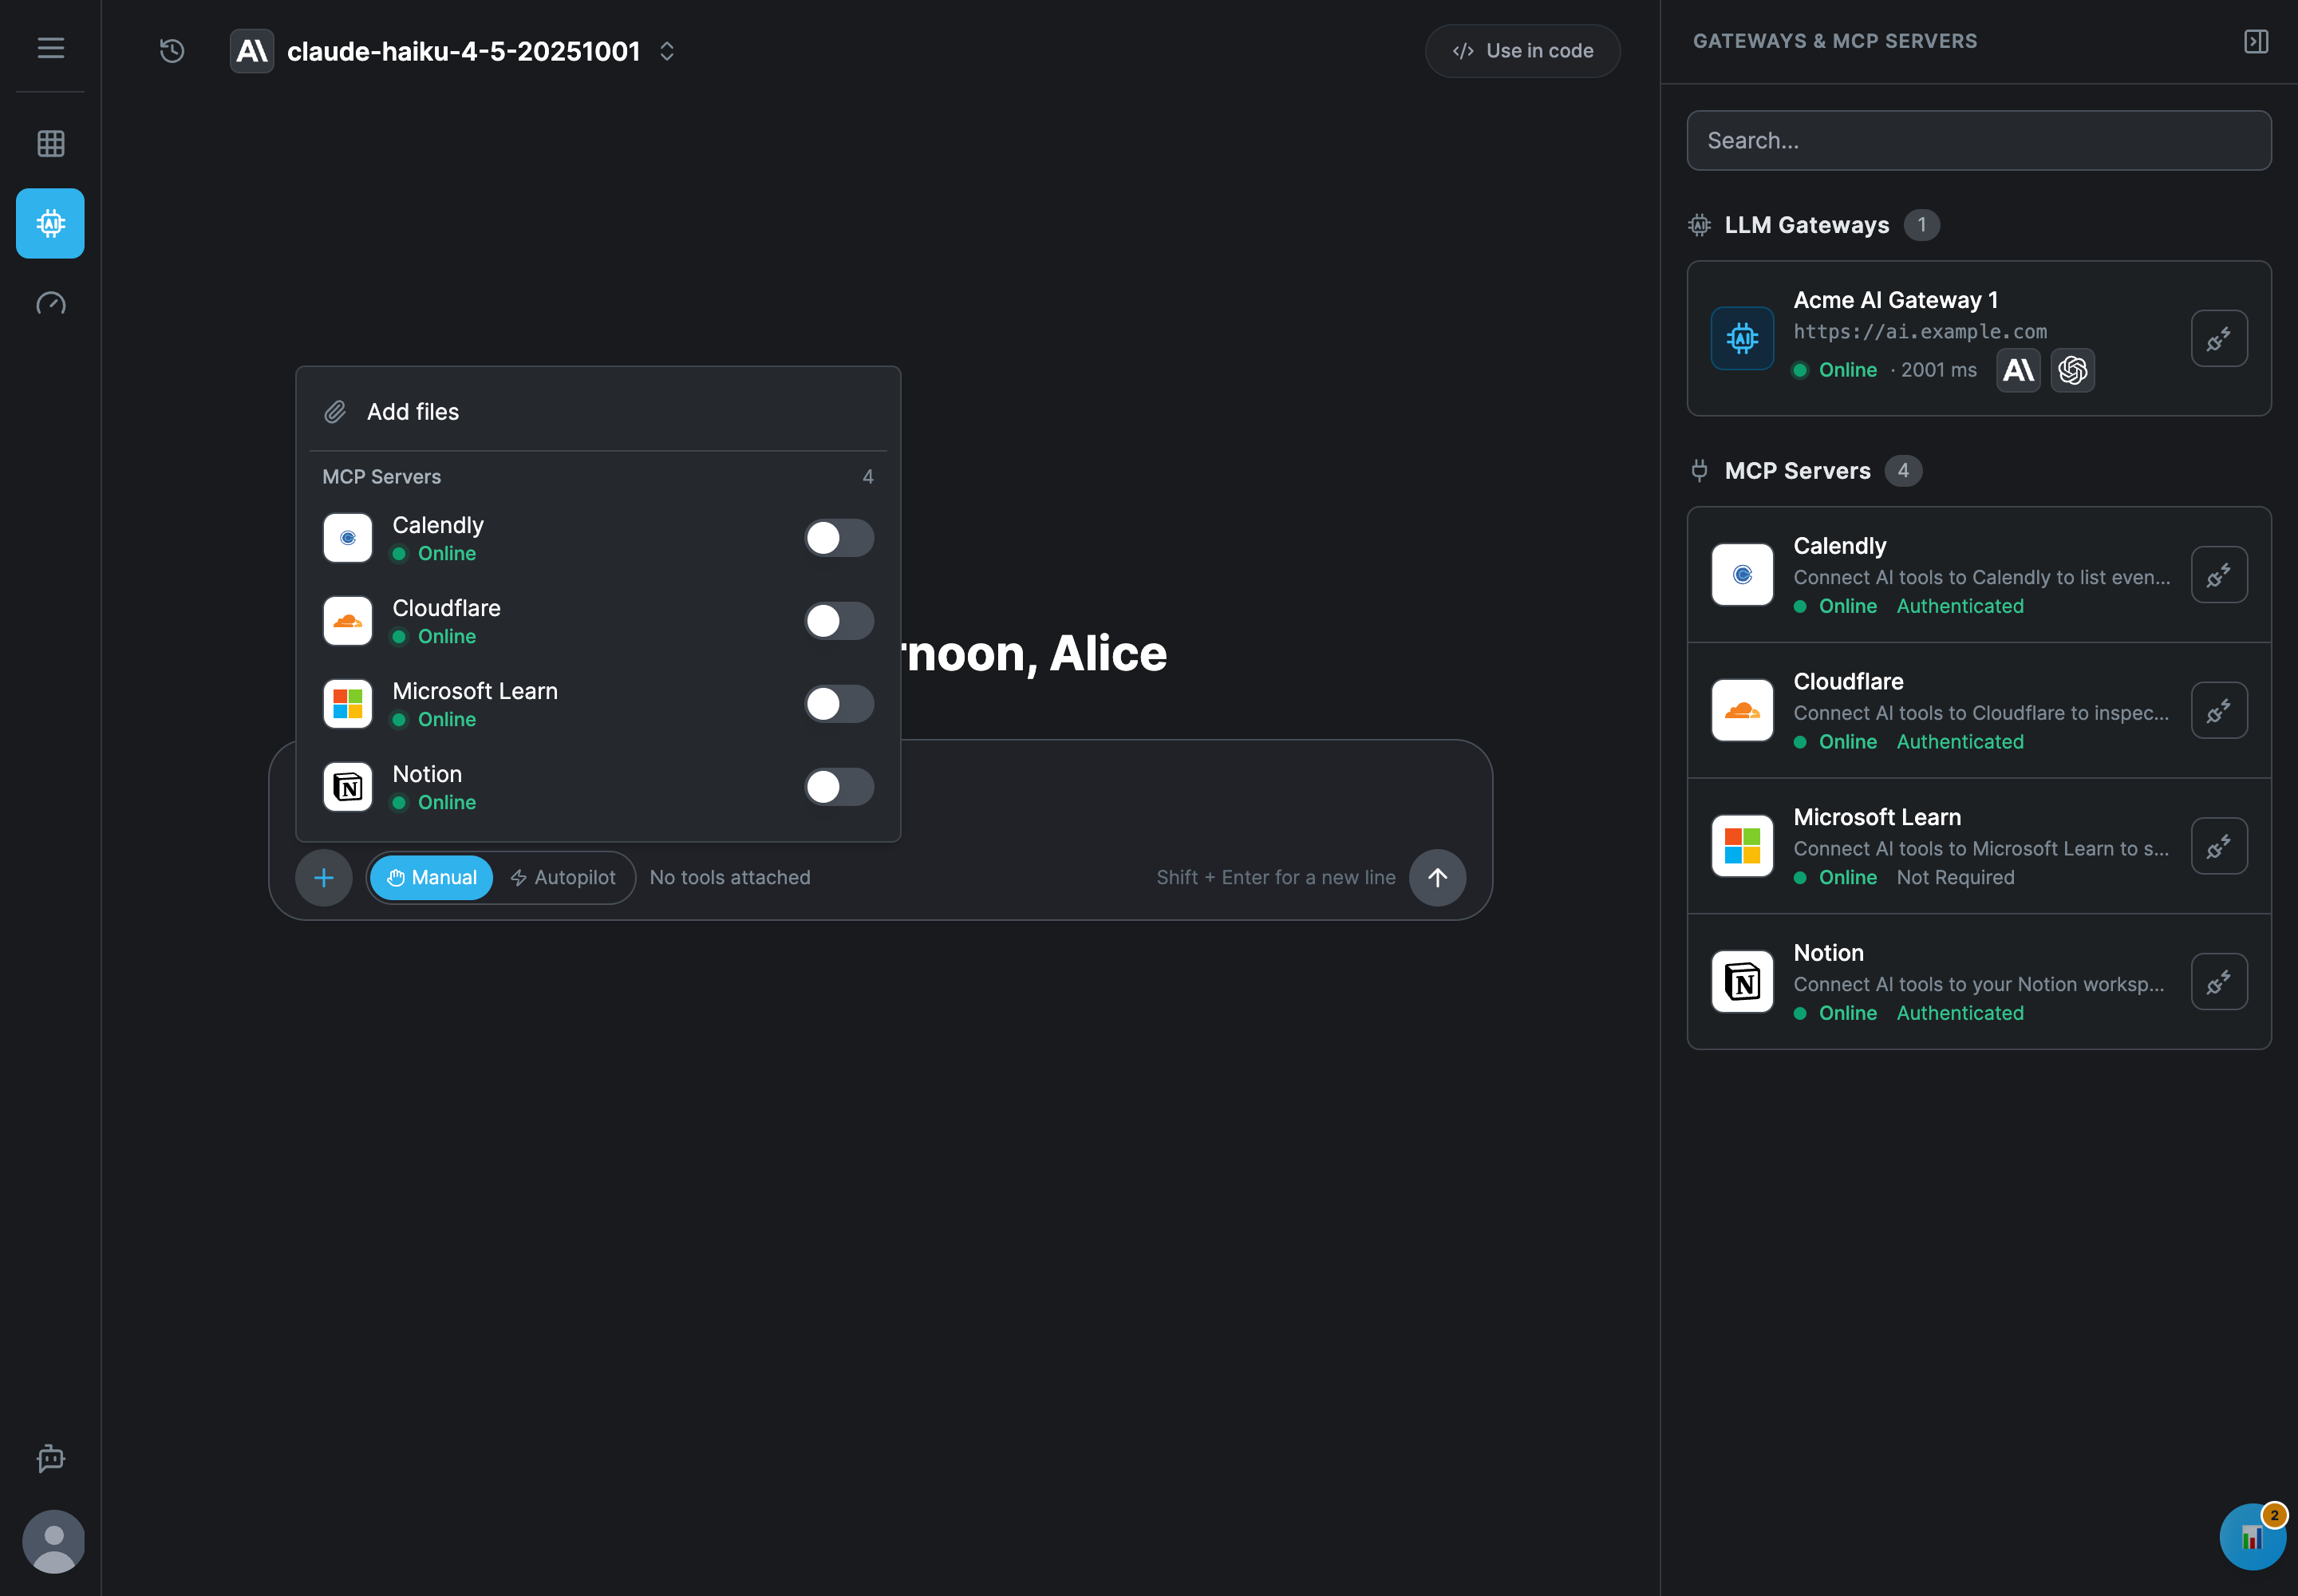The image size is (2298, 1596).
Task: Click '2001 ms' latency value
Action: click(1938, 370)
